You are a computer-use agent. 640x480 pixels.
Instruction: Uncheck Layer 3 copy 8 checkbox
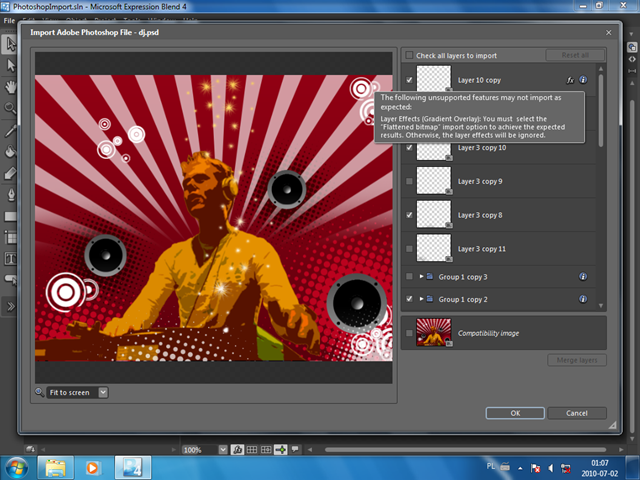click(409, 215)
